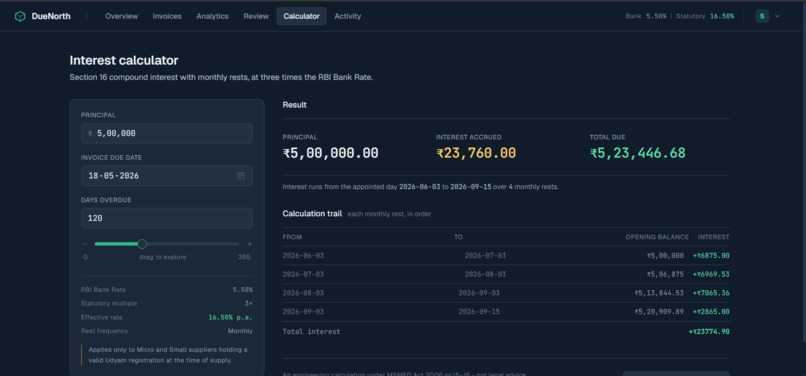Click the Statutory 16.50% rate indicator
This screenshot has width=806, height=376.
[x=705, y=16]
